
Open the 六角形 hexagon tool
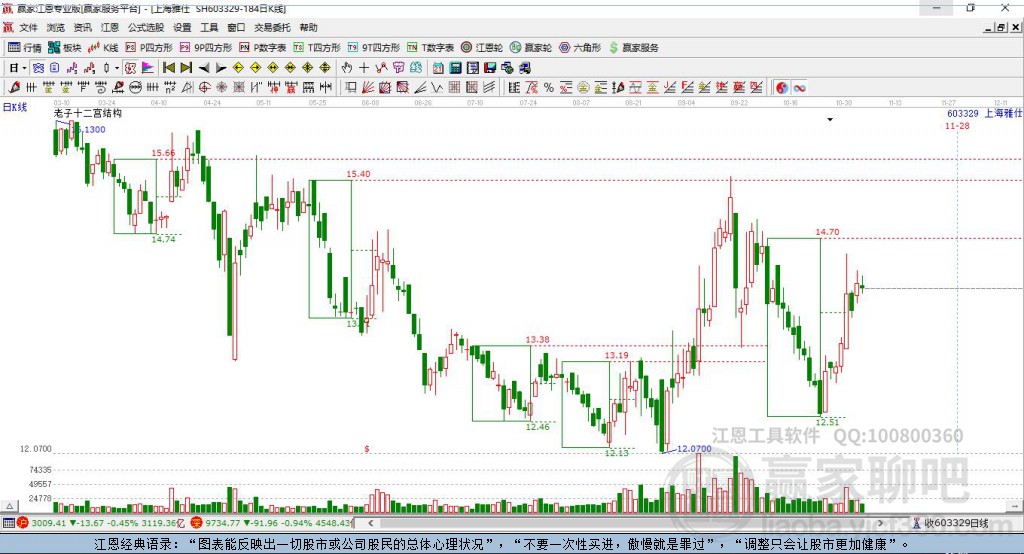click(580, 48)
